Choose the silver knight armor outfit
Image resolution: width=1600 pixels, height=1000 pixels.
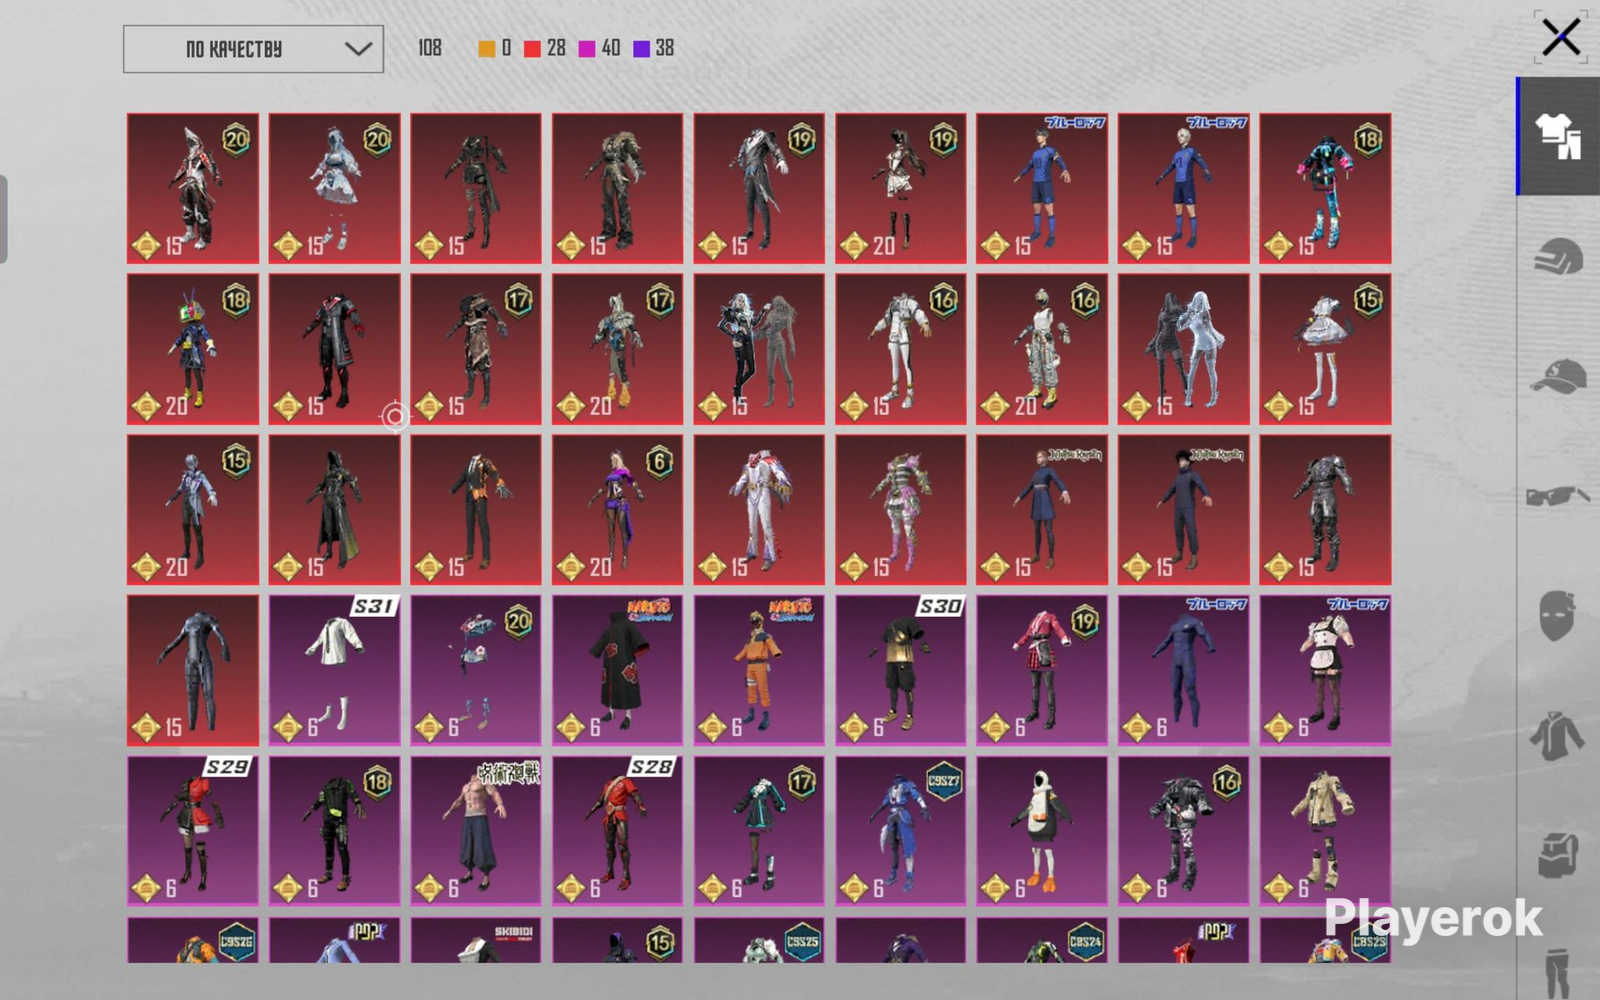(1325, 509)
